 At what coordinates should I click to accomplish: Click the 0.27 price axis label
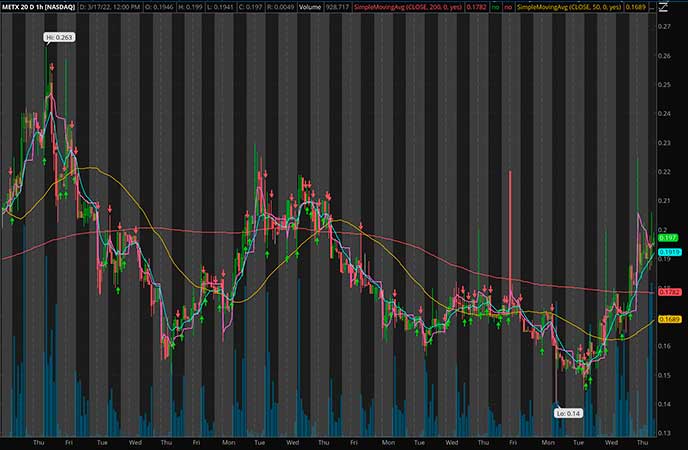(x=664, y=27)
